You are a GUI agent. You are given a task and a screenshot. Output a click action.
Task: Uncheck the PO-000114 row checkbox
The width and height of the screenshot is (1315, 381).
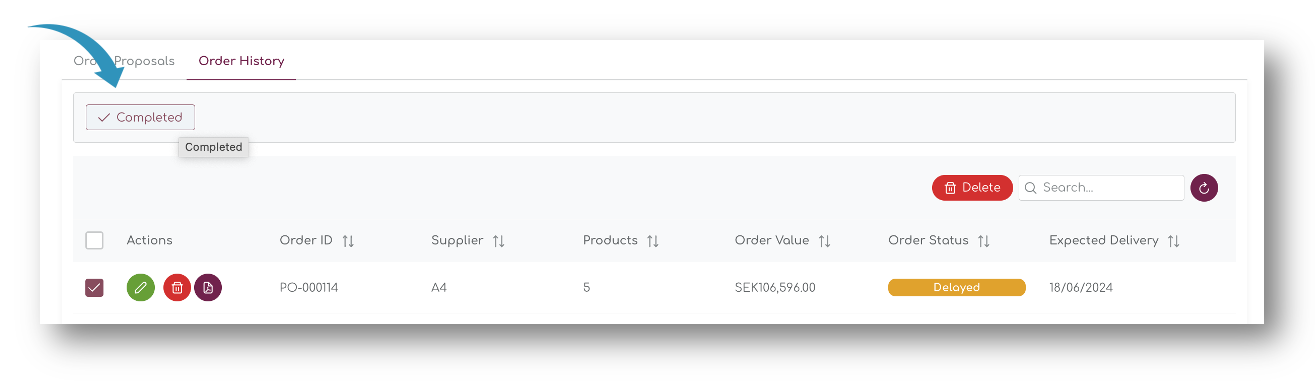[x=94, y=288]
